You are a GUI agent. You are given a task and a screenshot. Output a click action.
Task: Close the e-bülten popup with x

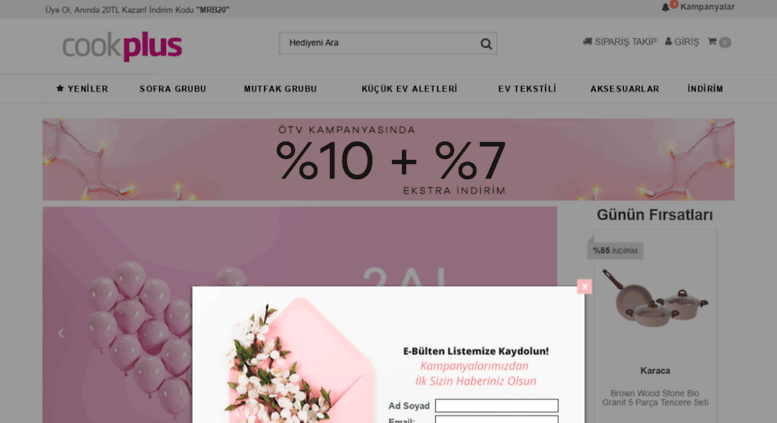tap(584, 286)
